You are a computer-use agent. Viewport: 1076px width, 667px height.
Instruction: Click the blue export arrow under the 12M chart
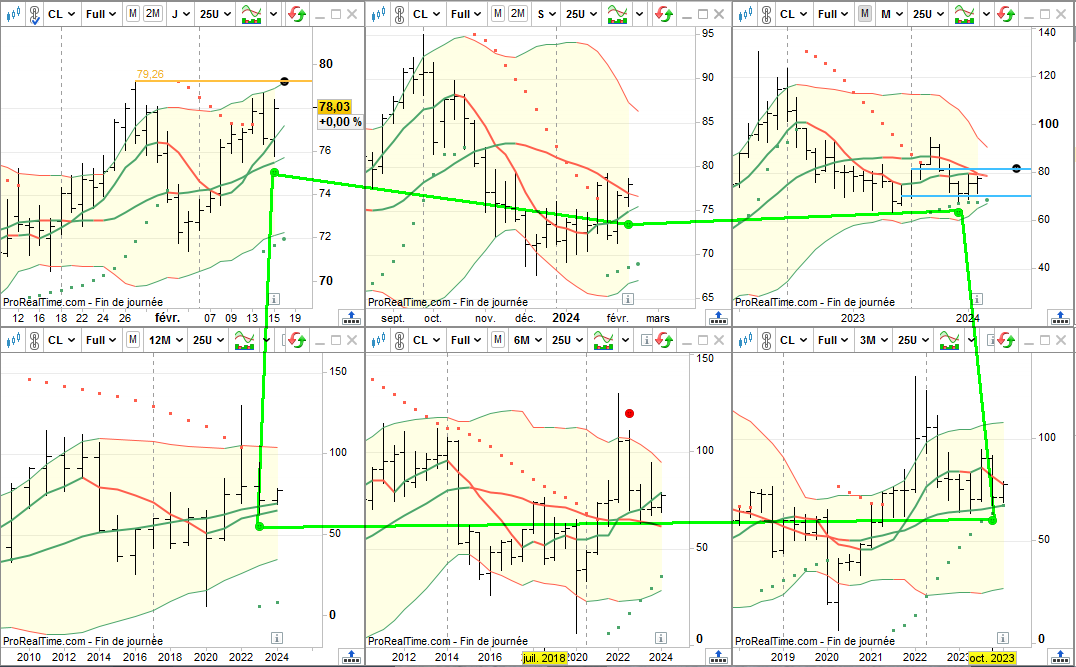tap(351, 657)
